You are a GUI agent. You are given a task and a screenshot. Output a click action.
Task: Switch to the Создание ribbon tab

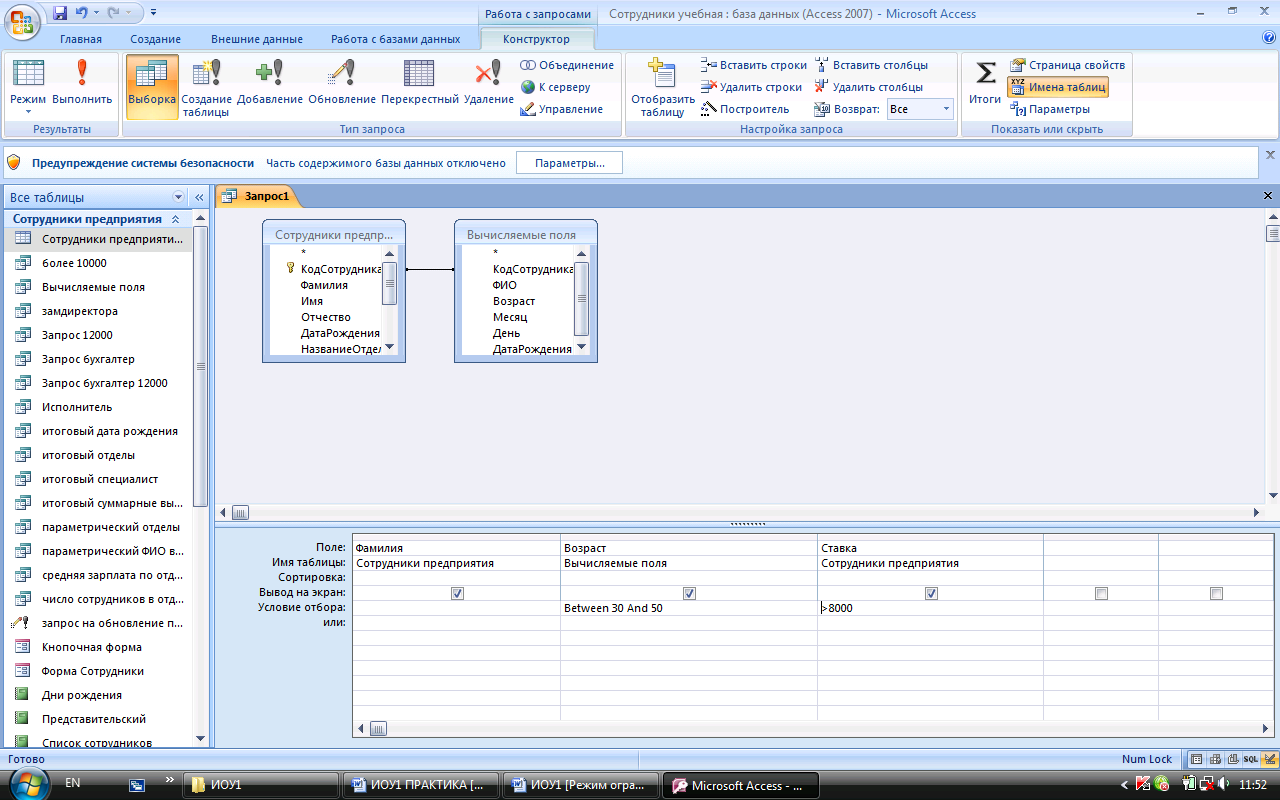coord(155,39)
